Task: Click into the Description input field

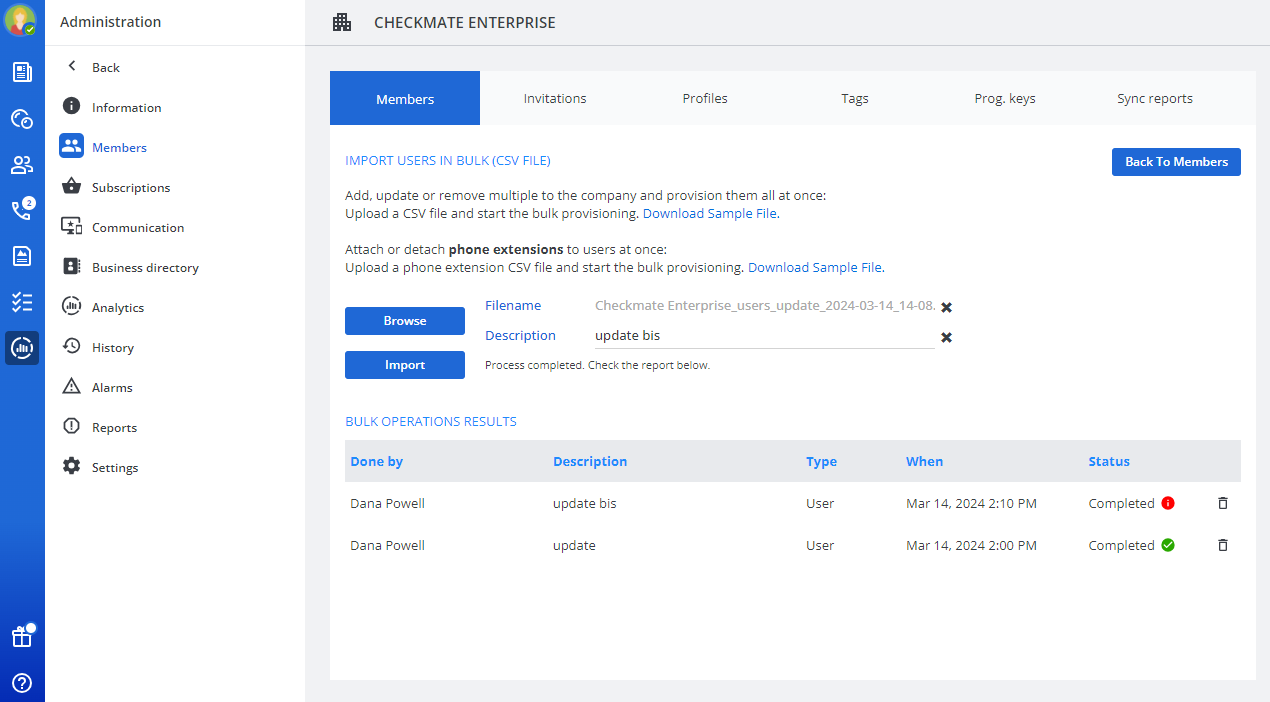Action: click(x=760, y=336)
